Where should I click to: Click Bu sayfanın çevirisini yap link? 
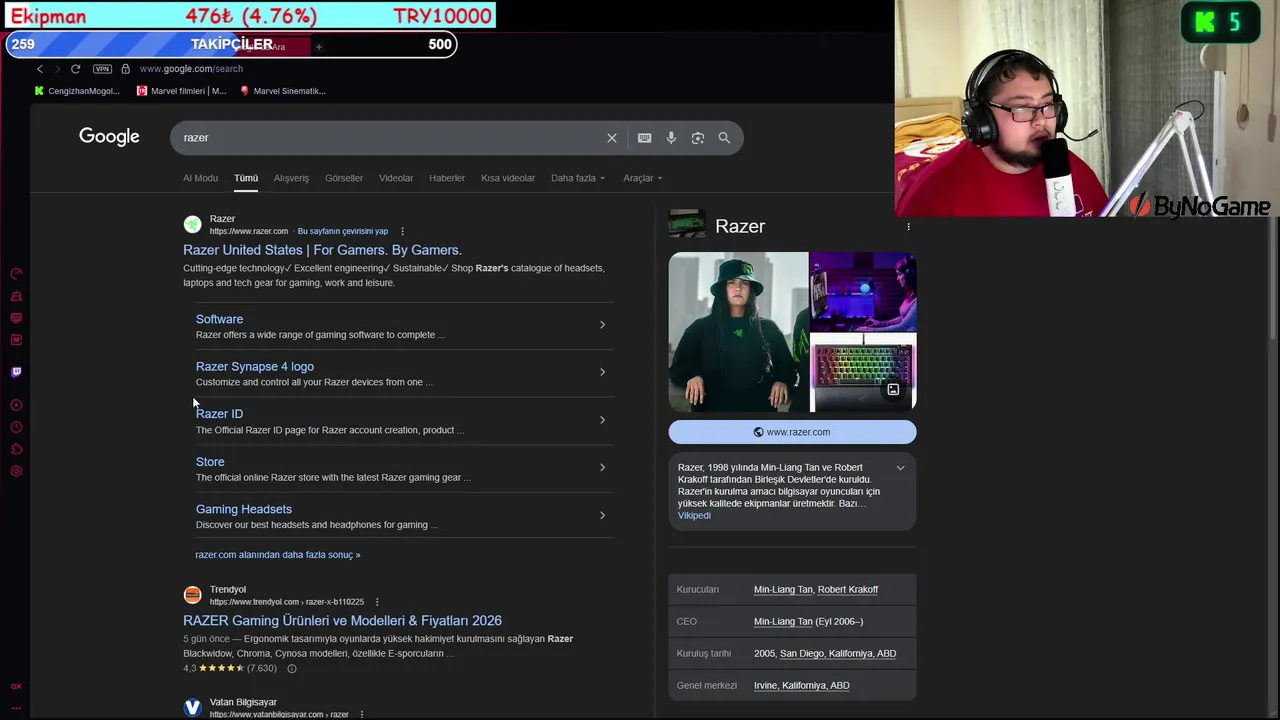coord(343,231)
